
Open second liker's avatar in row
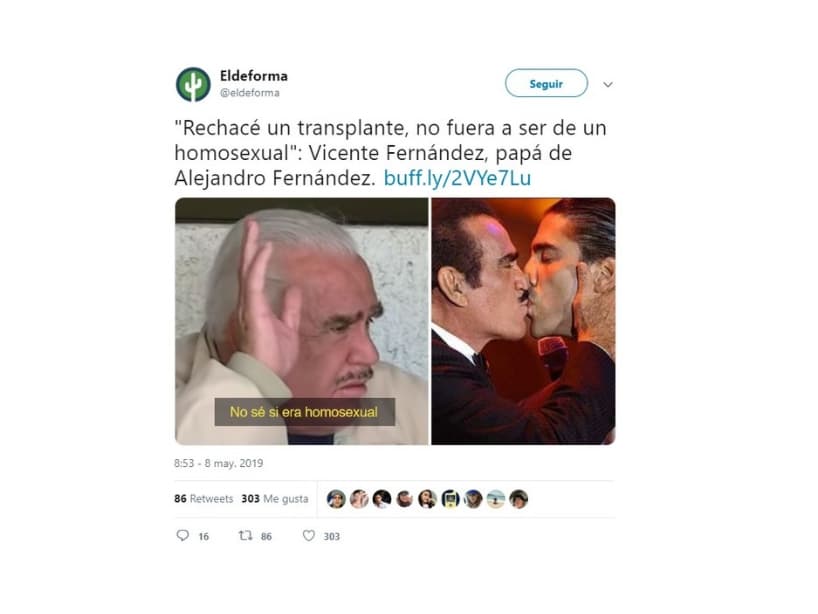click(359, 499)
